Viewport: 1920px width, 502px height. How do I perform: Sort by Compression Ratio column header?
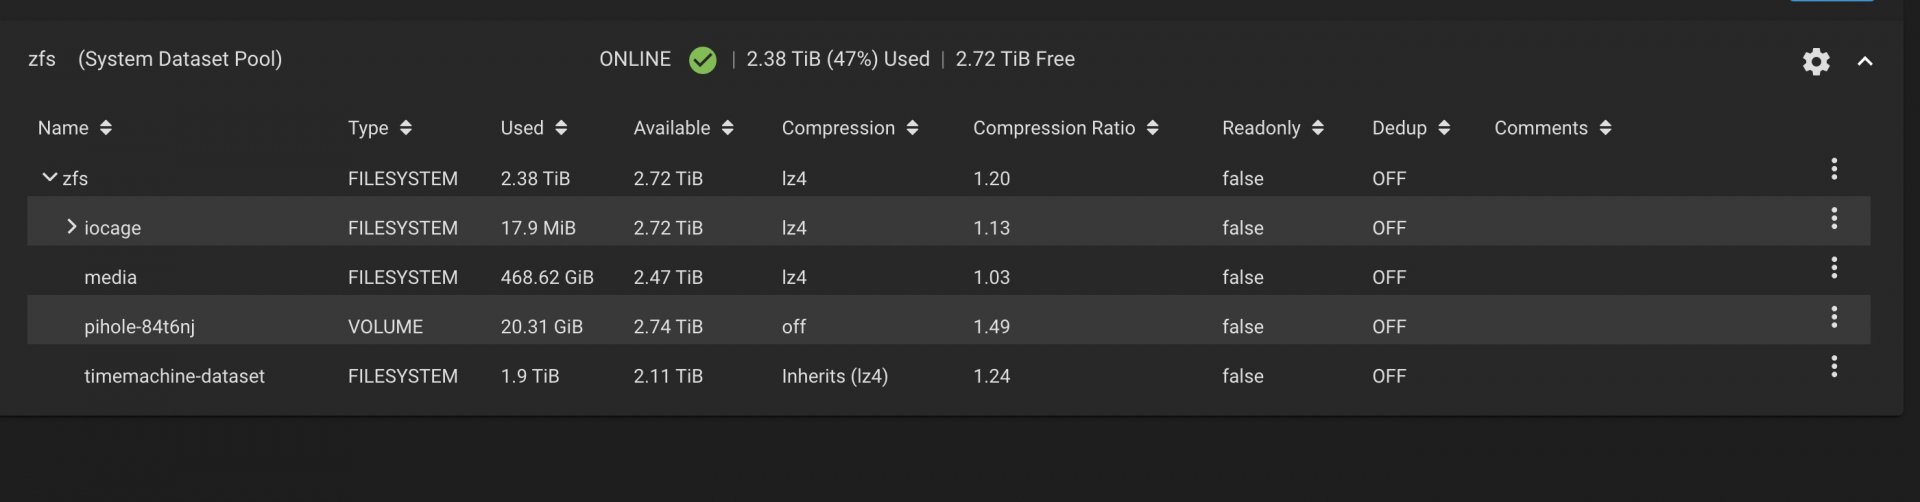coord(1066,128)
